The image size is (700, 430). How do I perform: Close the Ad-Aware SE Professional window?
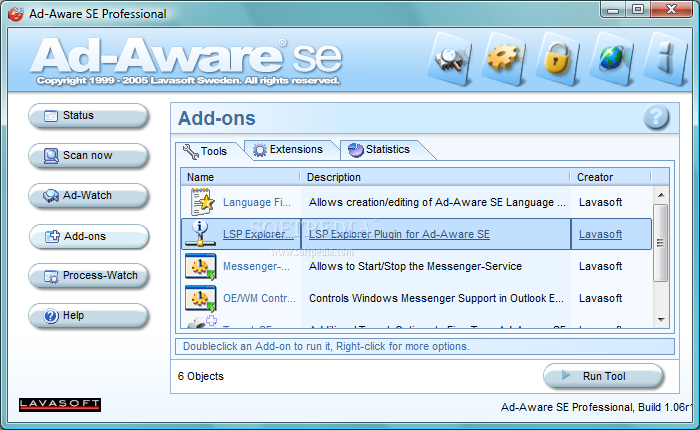click(671, 9)
